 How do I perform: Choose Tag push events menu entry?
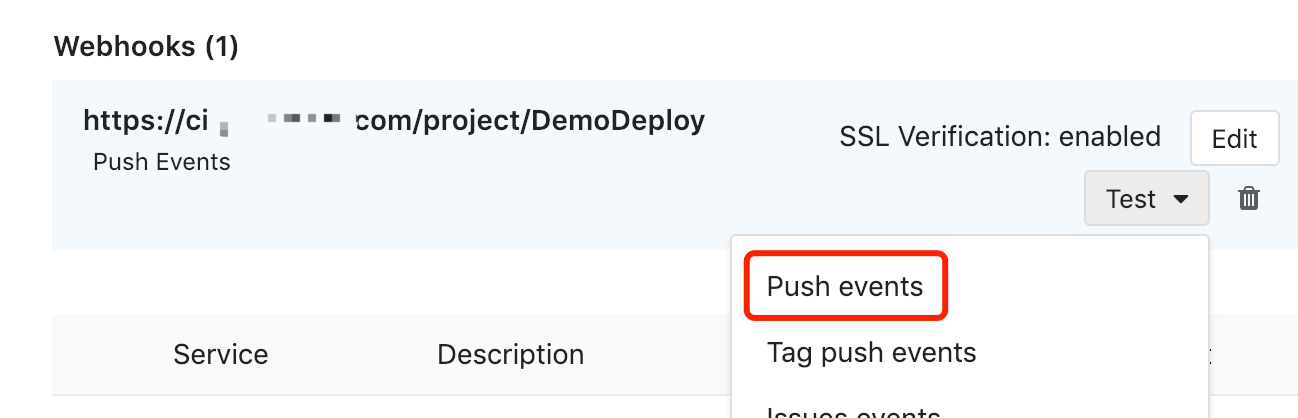point(871,352)
